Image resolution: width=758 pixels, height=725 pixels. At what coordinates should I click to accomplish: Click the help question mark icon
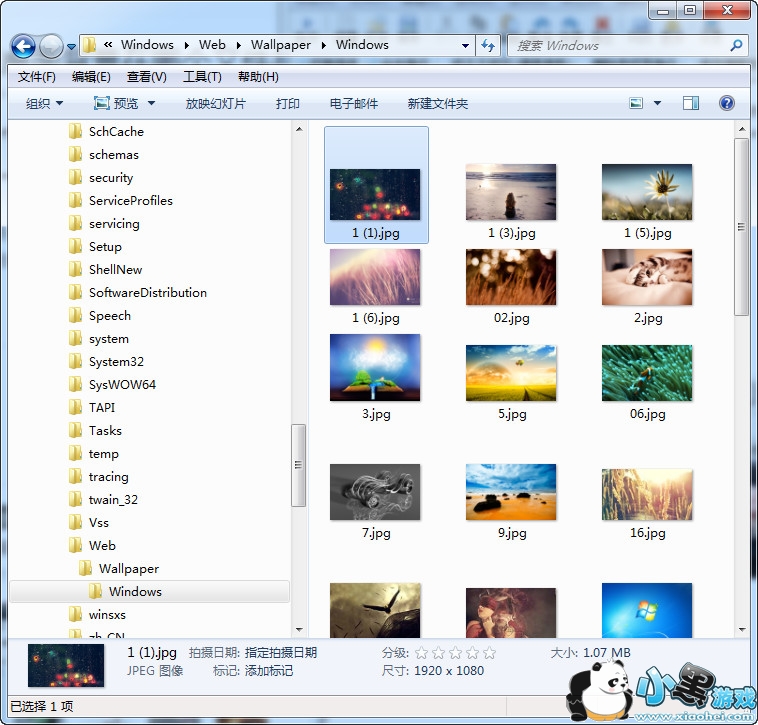click(x=727, y=103)
